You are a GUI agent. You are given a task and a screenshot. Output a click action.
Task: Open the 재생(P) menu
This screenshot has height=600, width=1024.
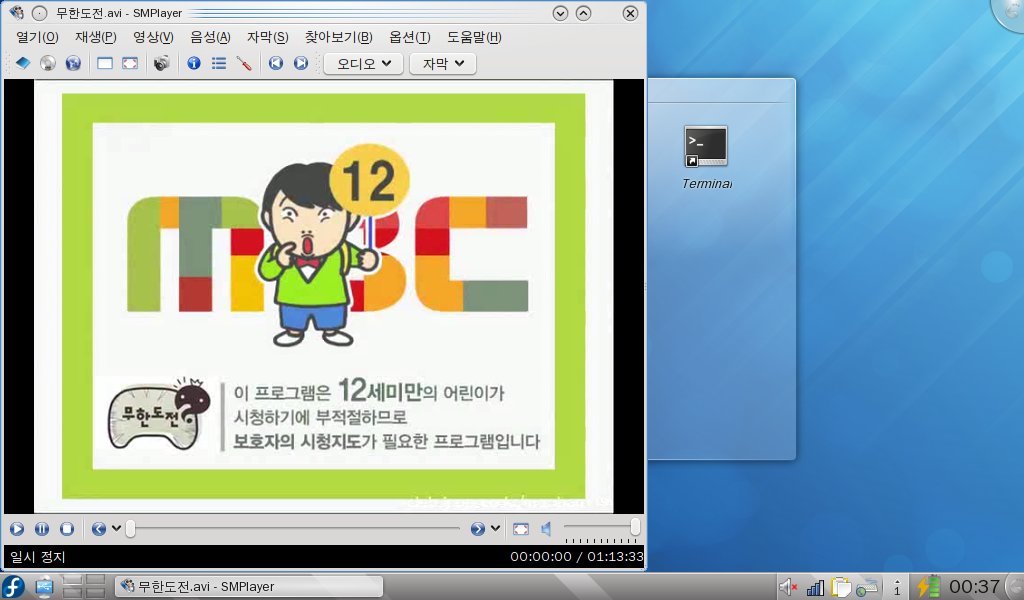(95, 37)
